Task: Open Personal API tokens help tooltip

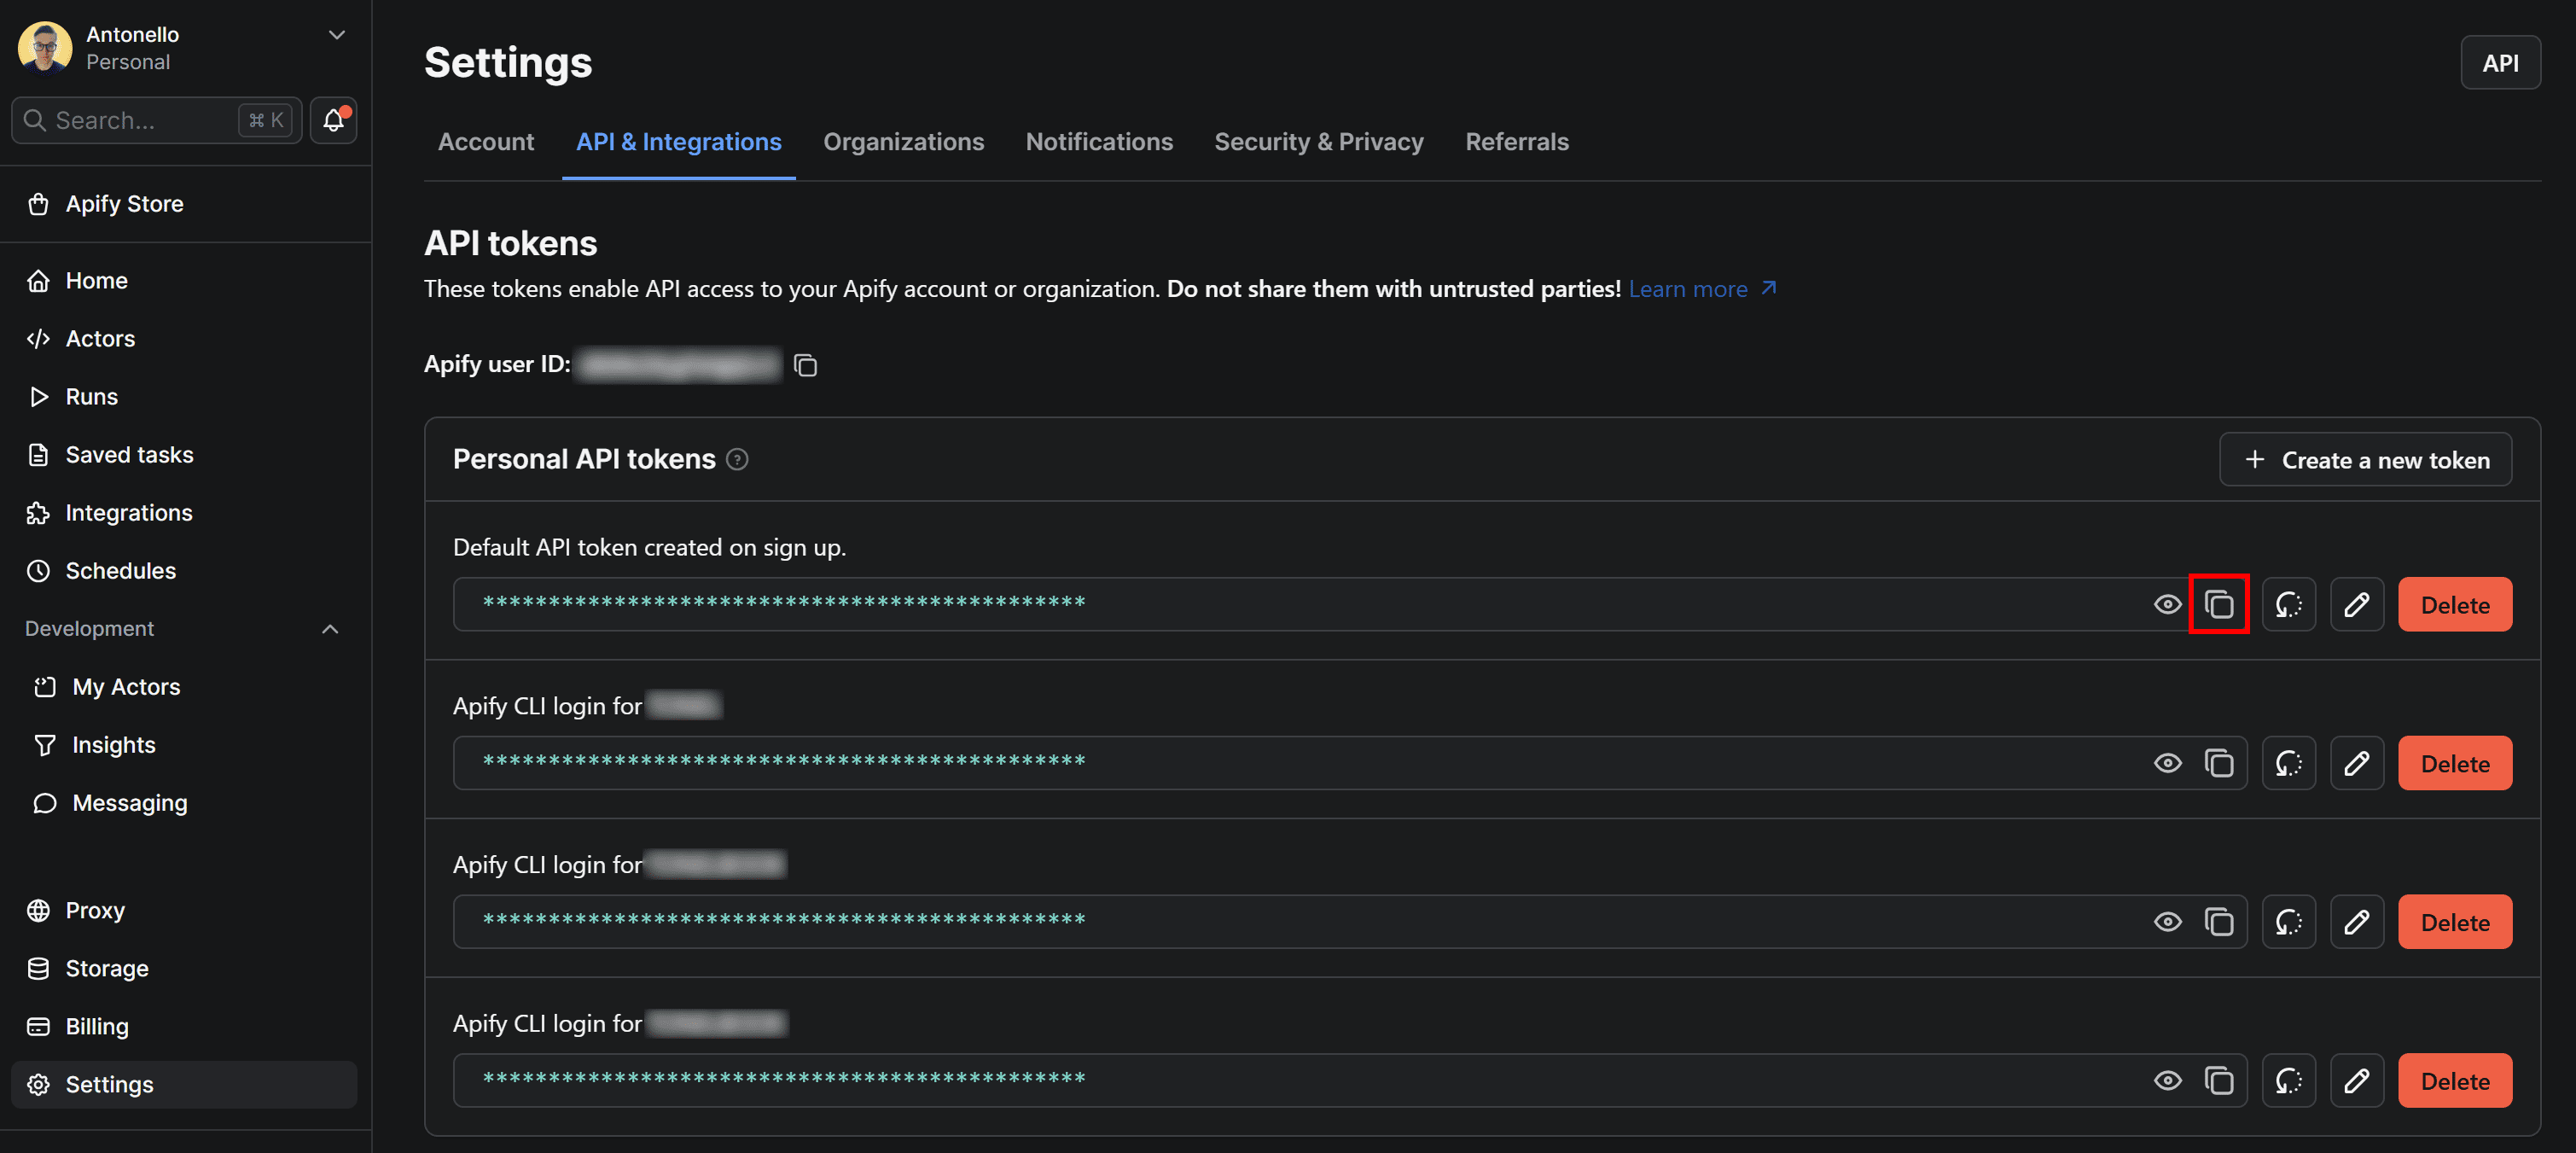Action: coord(737,459)
